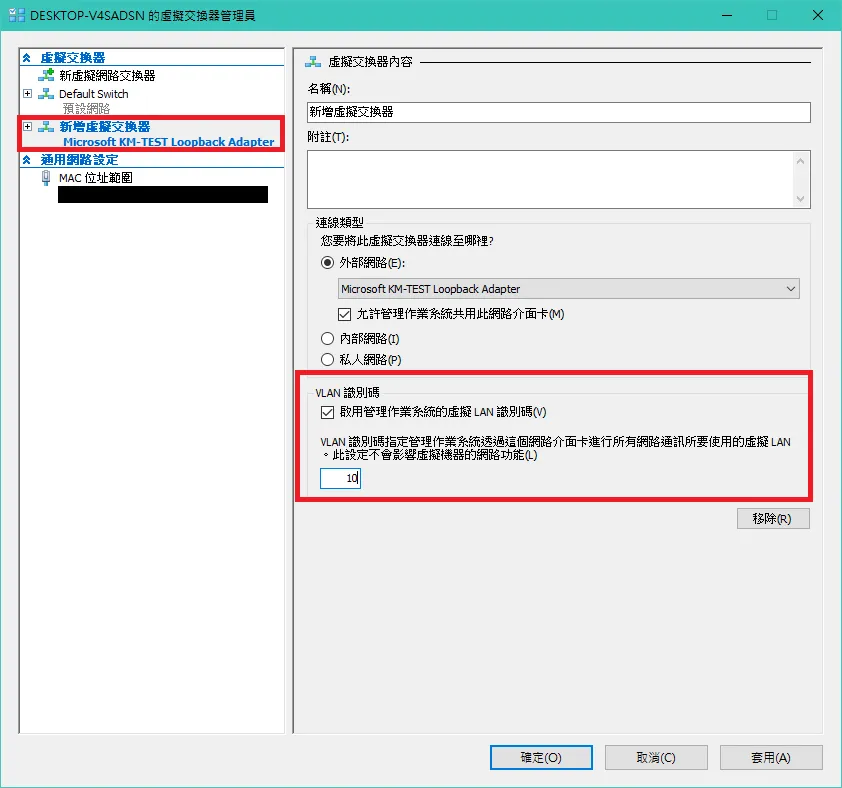Click the 套用(A) button

click(771, 757)
